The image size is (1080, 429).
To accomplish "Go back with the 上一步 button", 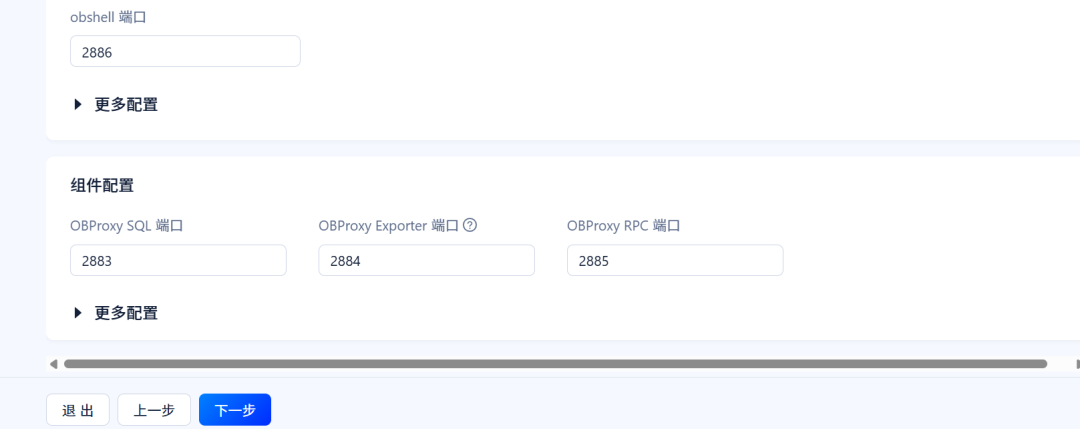I will coord(154,410).
